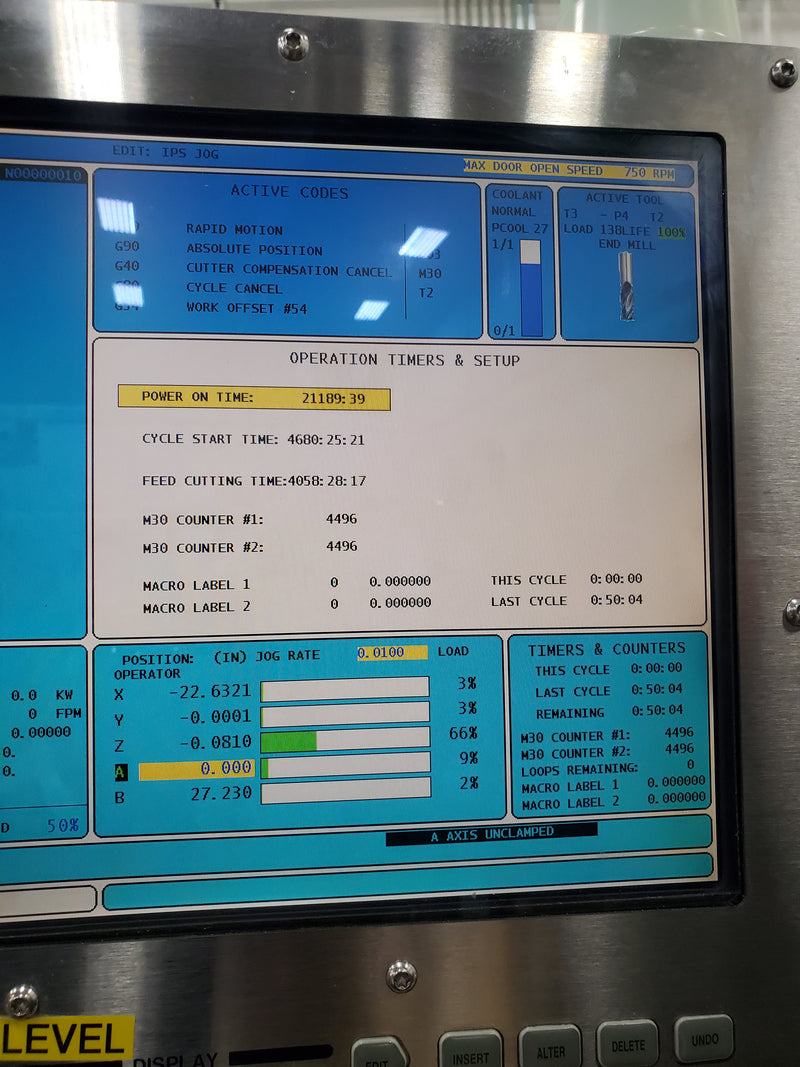Screen dimensions: 800x1067
Task: Click the Operation Timers & Setup title
Action: 404,360
